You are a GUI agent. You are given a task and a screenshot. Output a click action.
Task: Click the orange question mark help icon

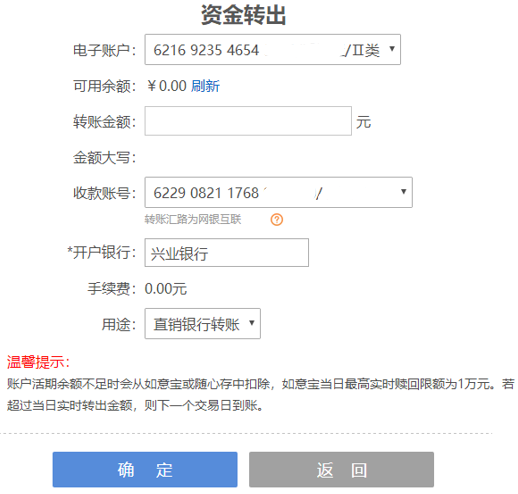click(x=277, y=220)
